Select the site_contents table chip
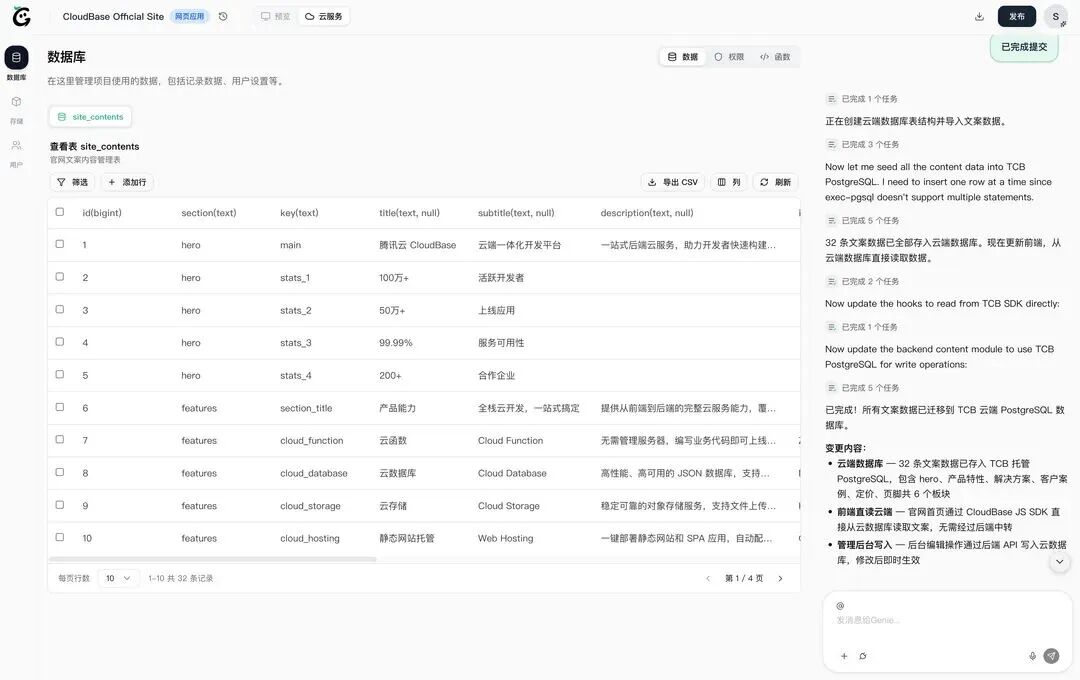Image resolution: width=1080 pixels, height=680 pixels. click(90, 117)
